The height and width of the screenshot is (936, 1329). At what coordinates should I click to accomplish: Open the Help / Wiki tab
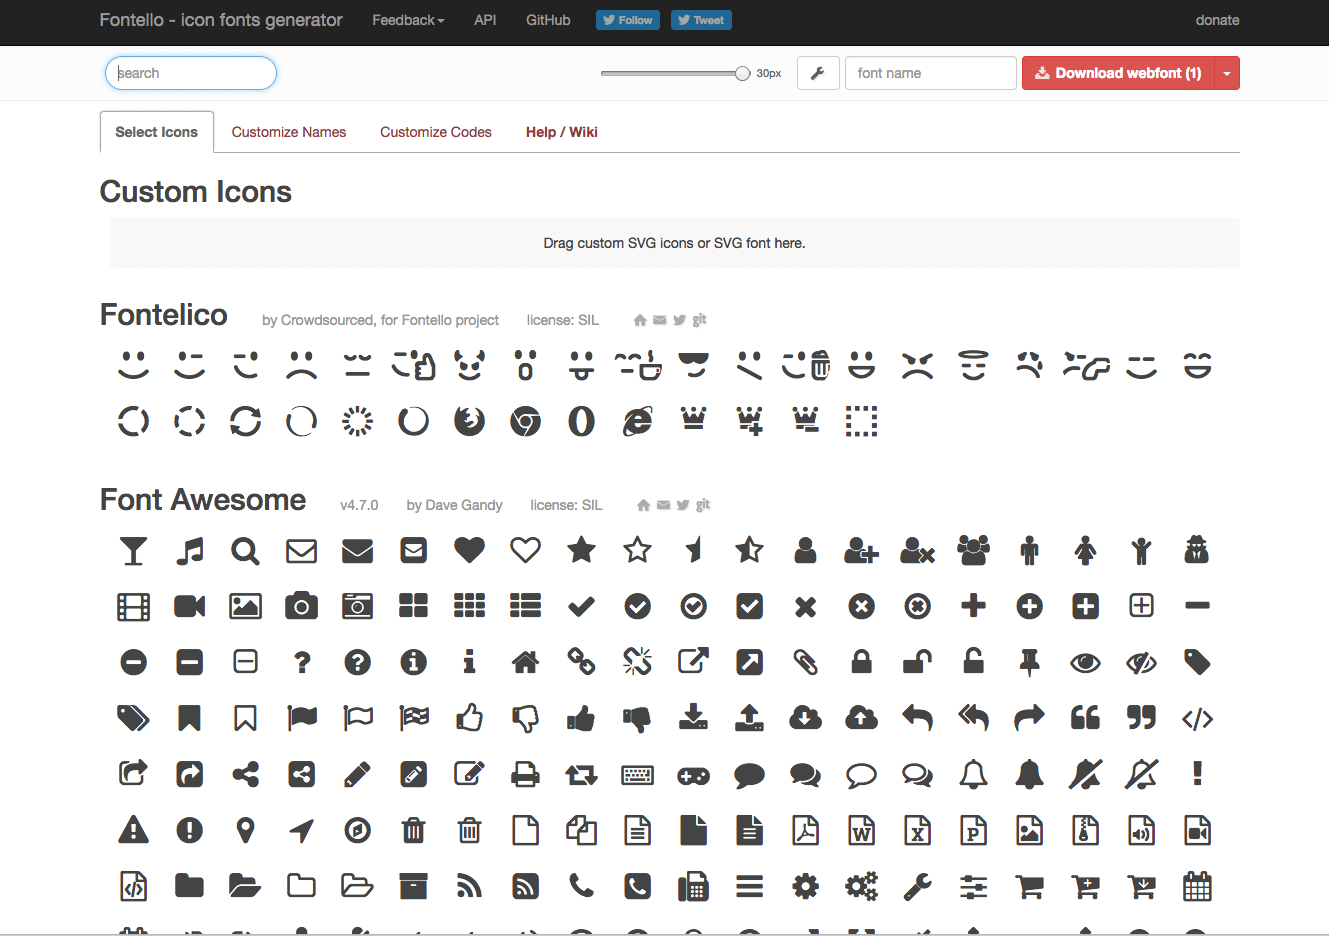click(x=562, y=132)
